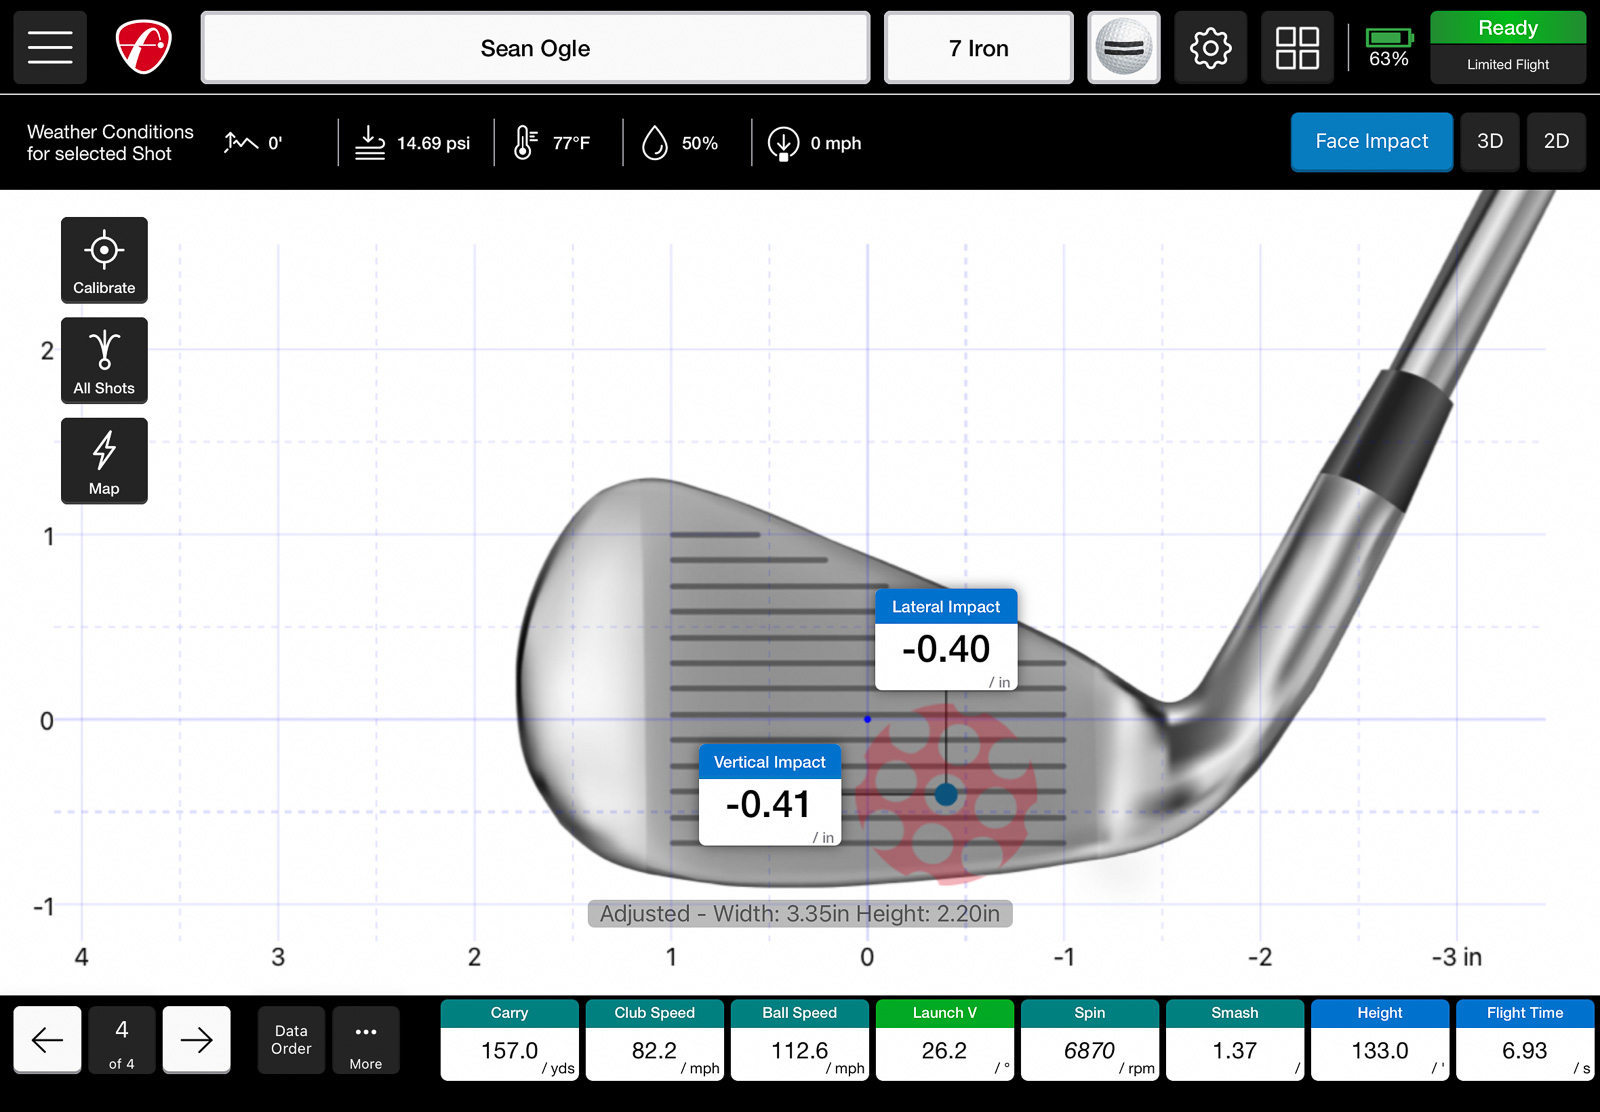
Task: Open the hamburger main menu
Action: (x=50, y=47)
